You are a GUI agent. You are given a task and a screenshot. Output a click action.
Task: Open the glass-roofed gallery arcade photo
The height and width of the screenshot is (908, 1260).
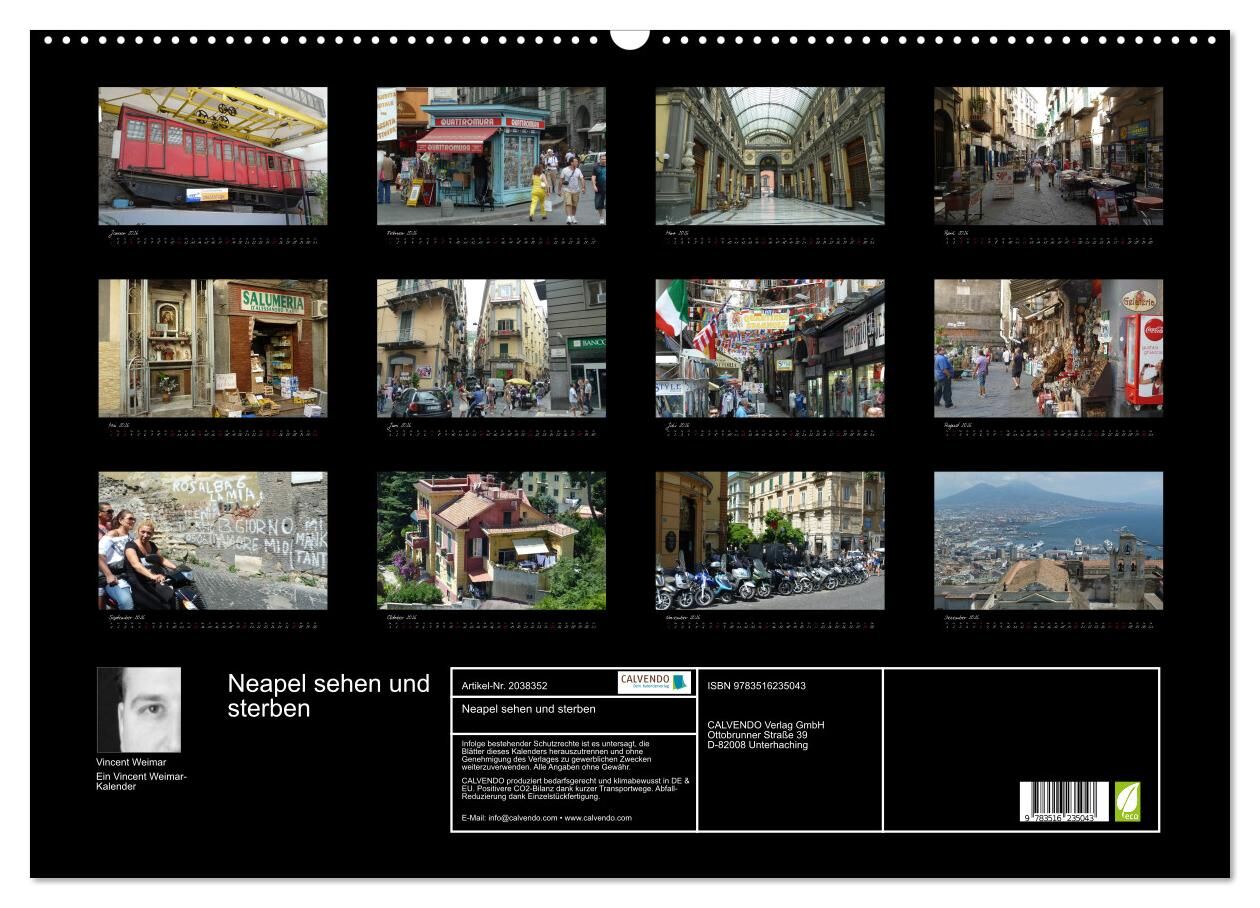point(769,156)
